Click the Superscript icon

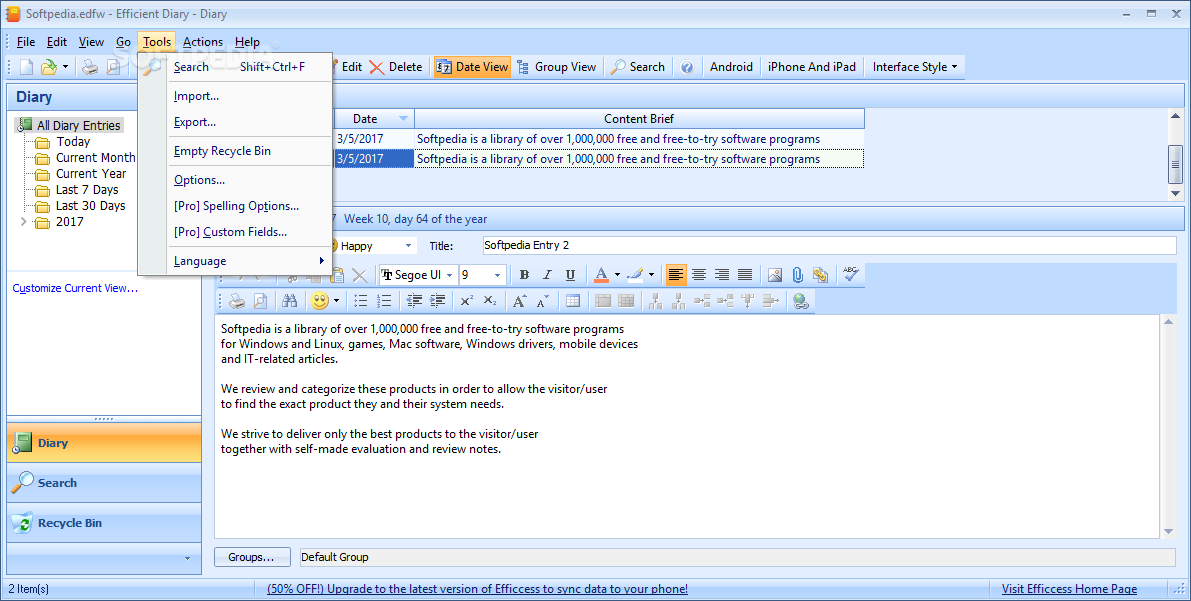[466, 301]
